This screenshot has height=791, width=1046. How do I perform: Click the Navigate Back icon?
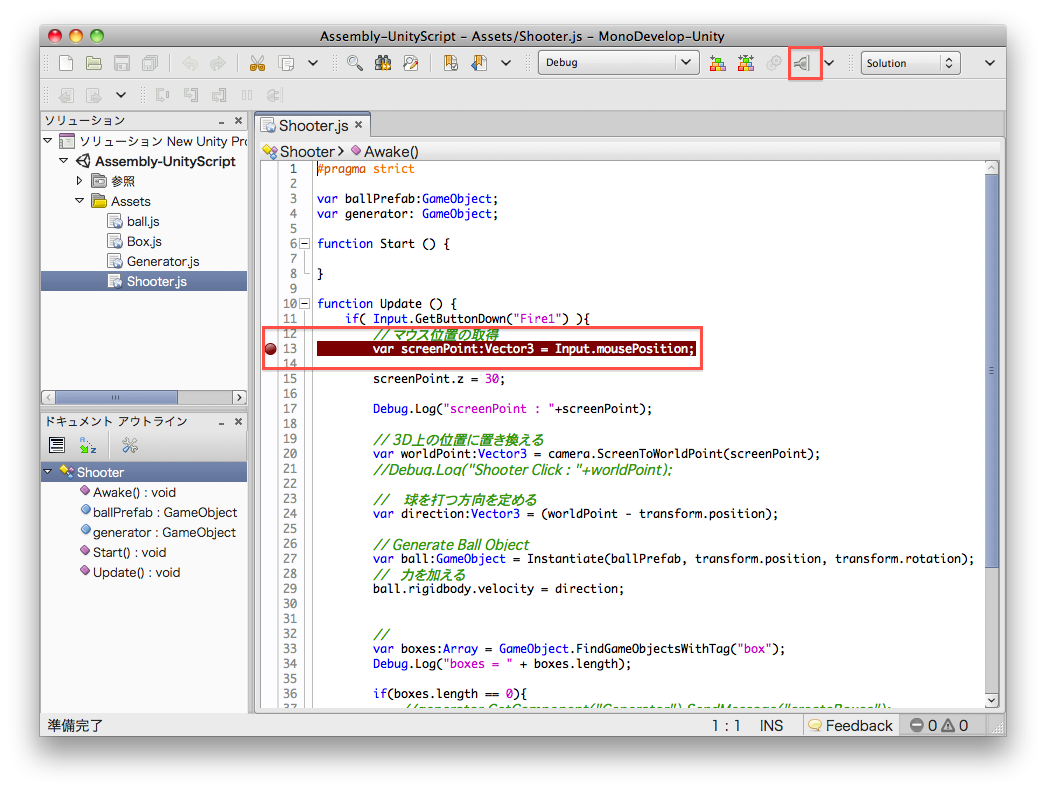click(x=66, y=95)
